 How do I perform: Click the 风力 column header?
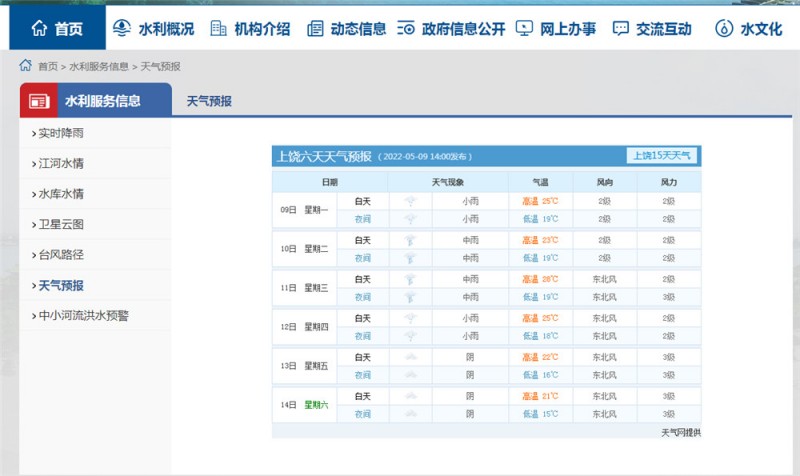tap(669, 182)
